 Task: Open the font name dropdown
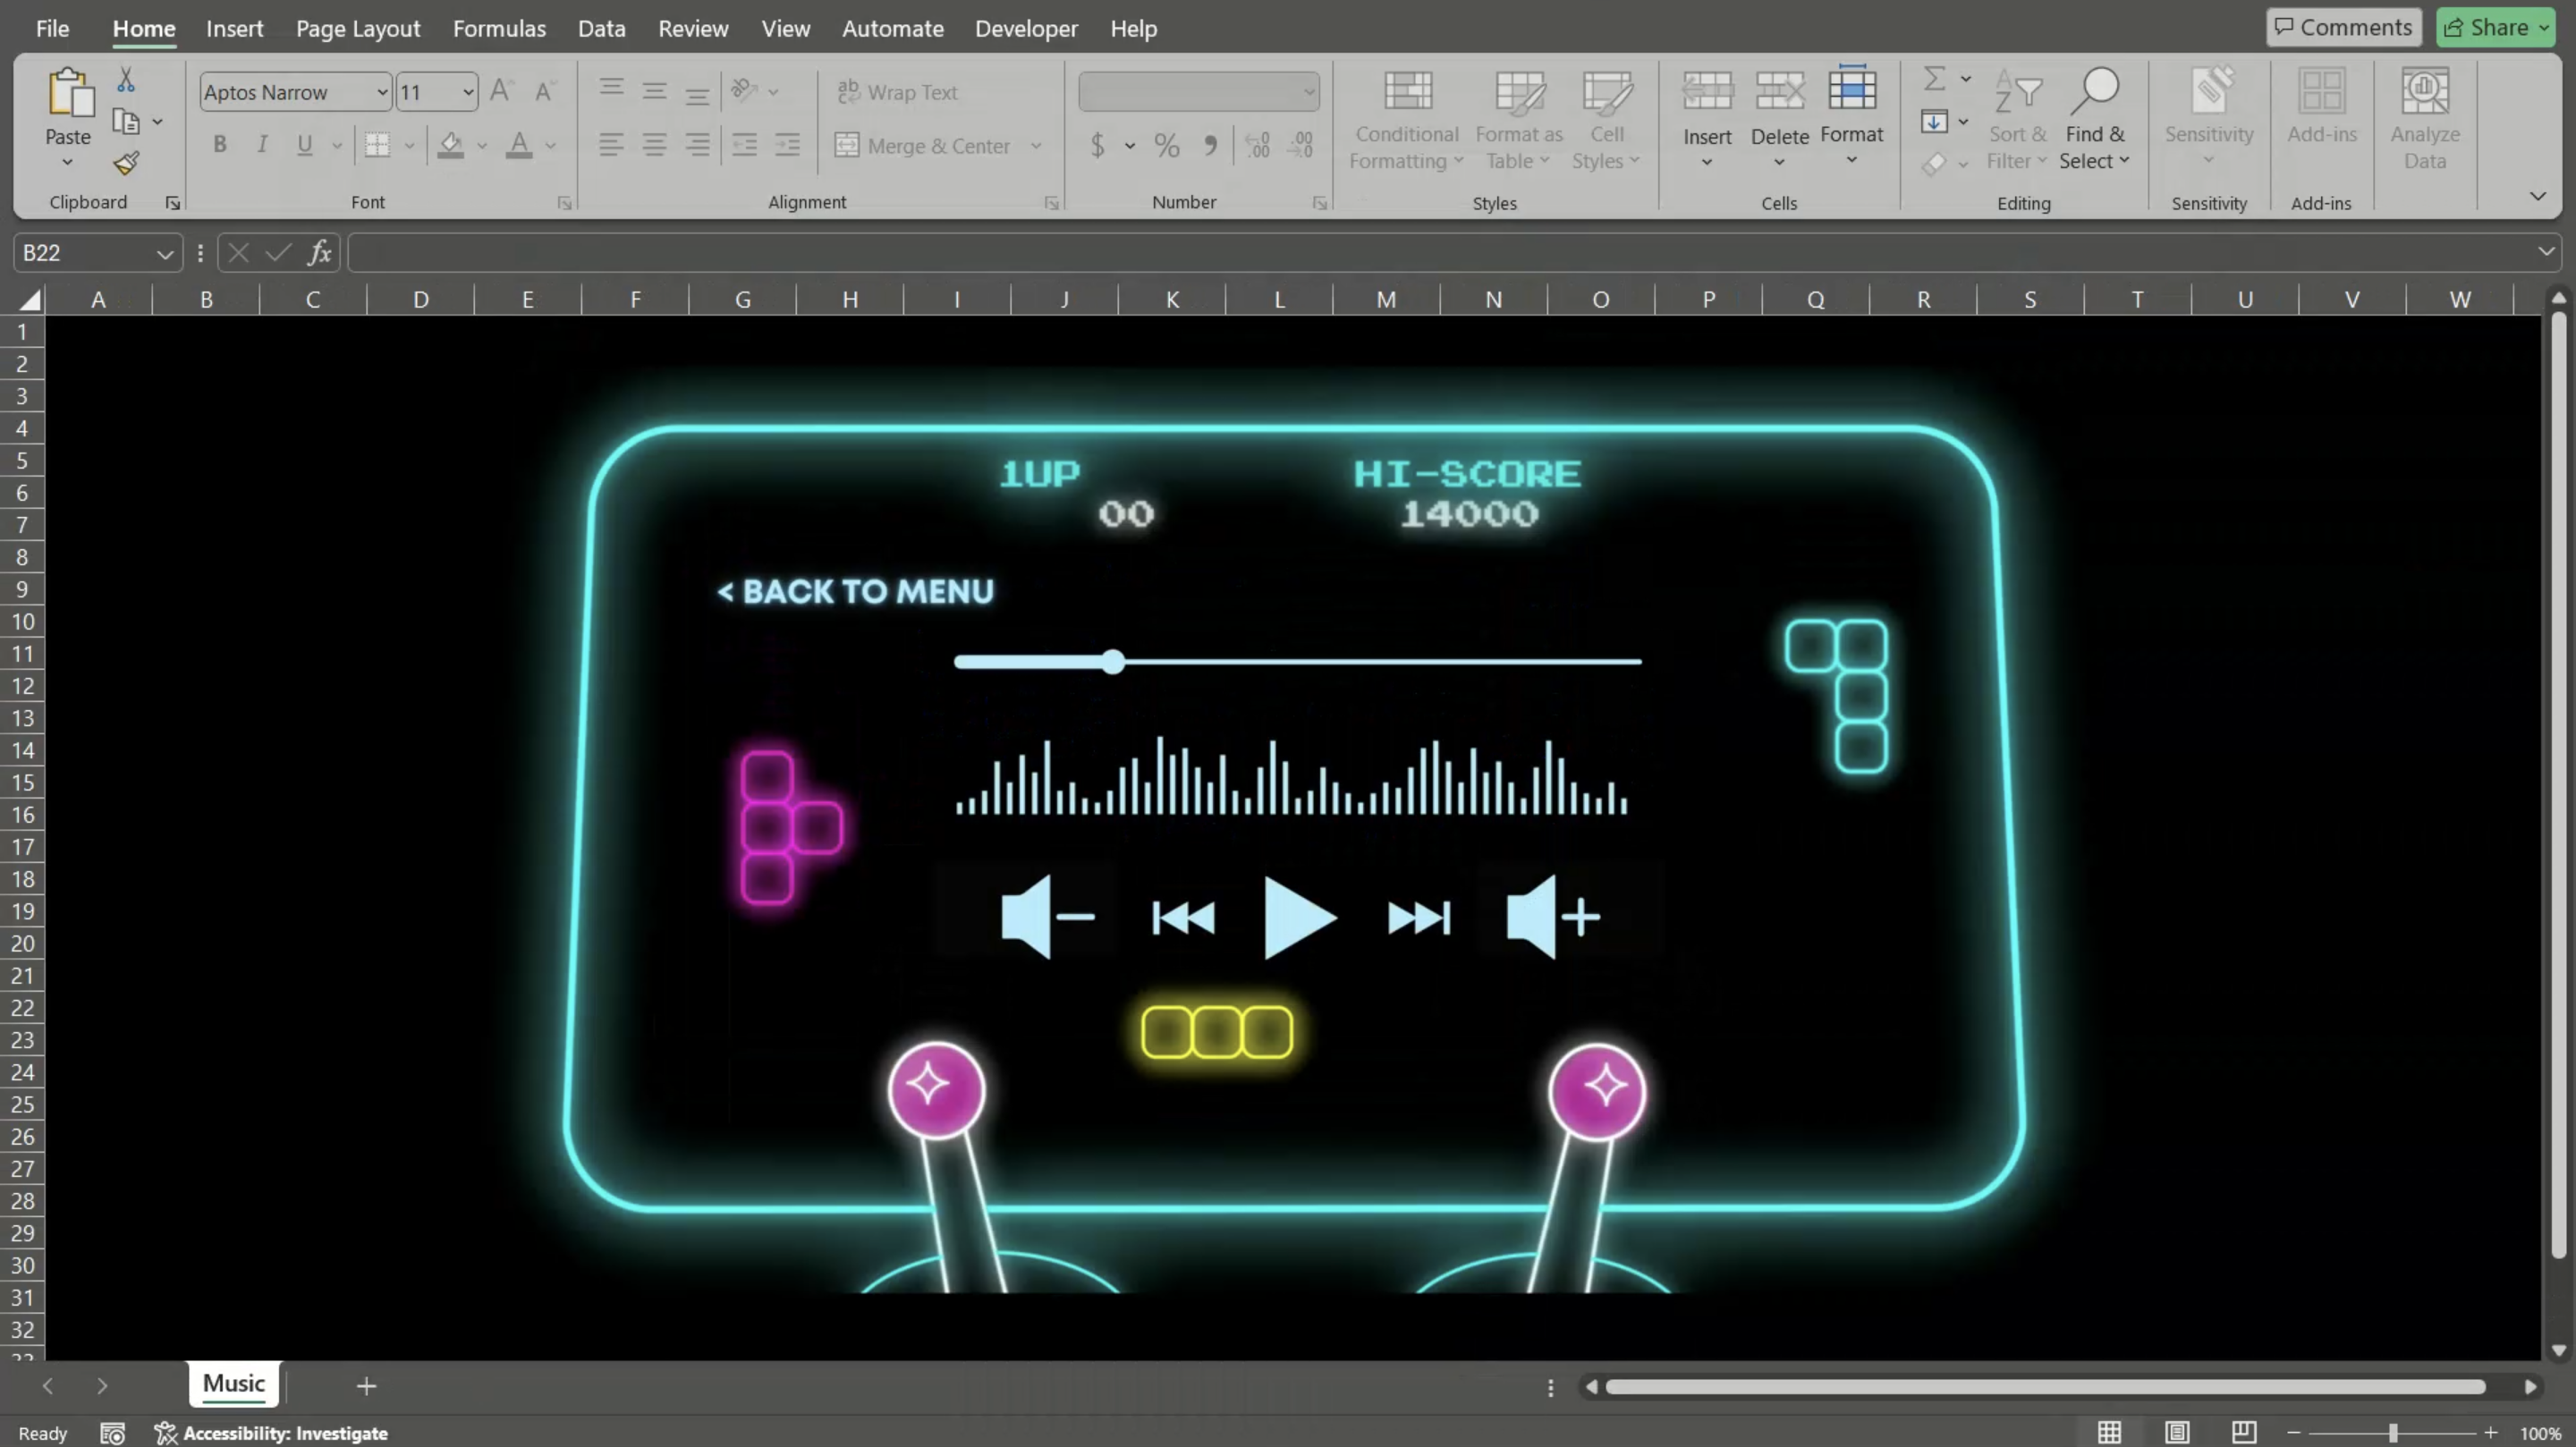tap(382, 92)
